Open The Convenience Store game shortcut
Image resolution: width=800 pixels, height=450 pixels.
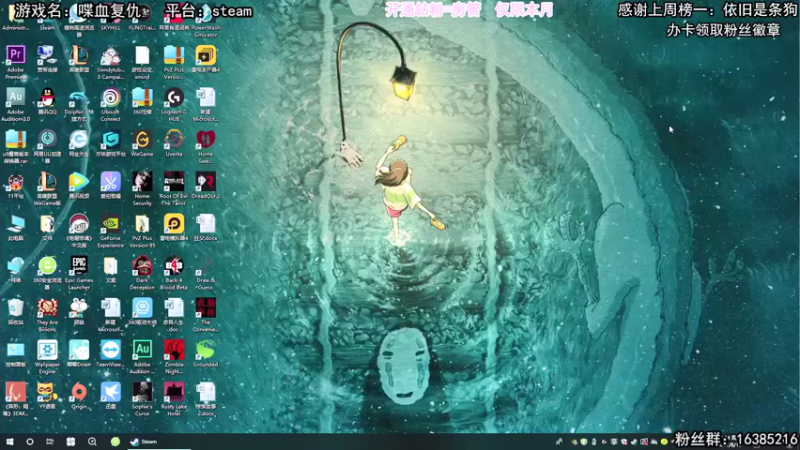pyautogui.click(x=206, y=314)
